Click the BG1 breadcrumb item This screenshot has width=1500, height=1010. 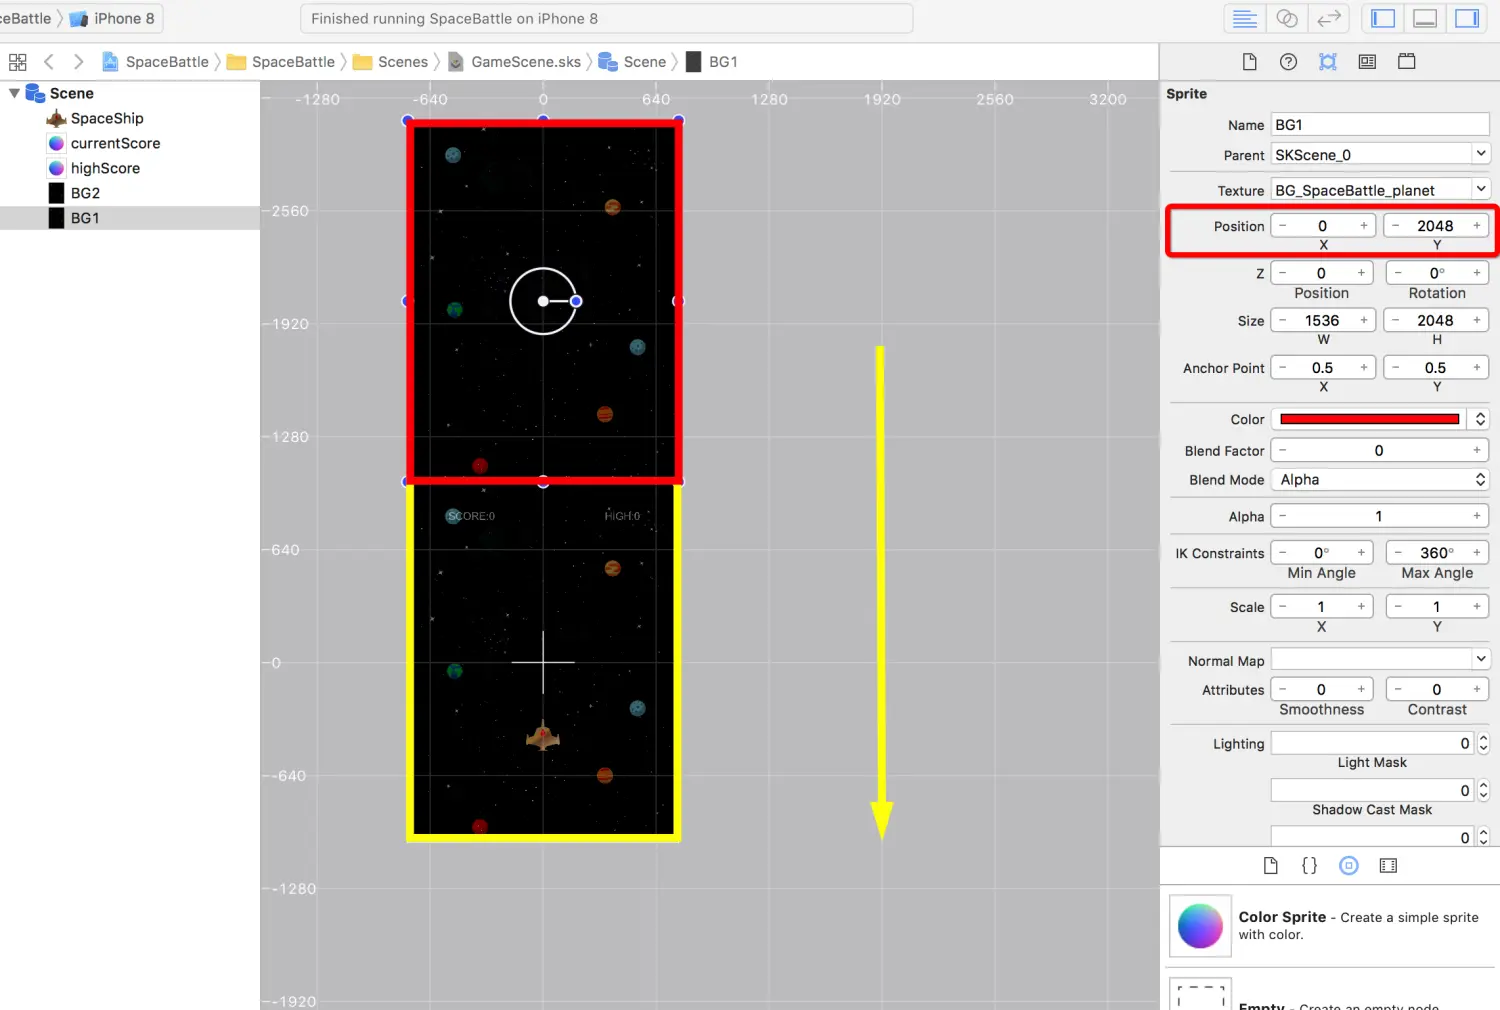712,62
